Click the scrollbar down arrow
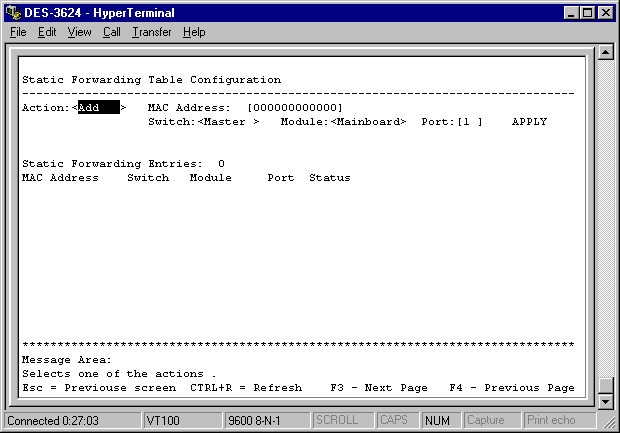Viewport: 620px width, 435px height. [604, 401]
